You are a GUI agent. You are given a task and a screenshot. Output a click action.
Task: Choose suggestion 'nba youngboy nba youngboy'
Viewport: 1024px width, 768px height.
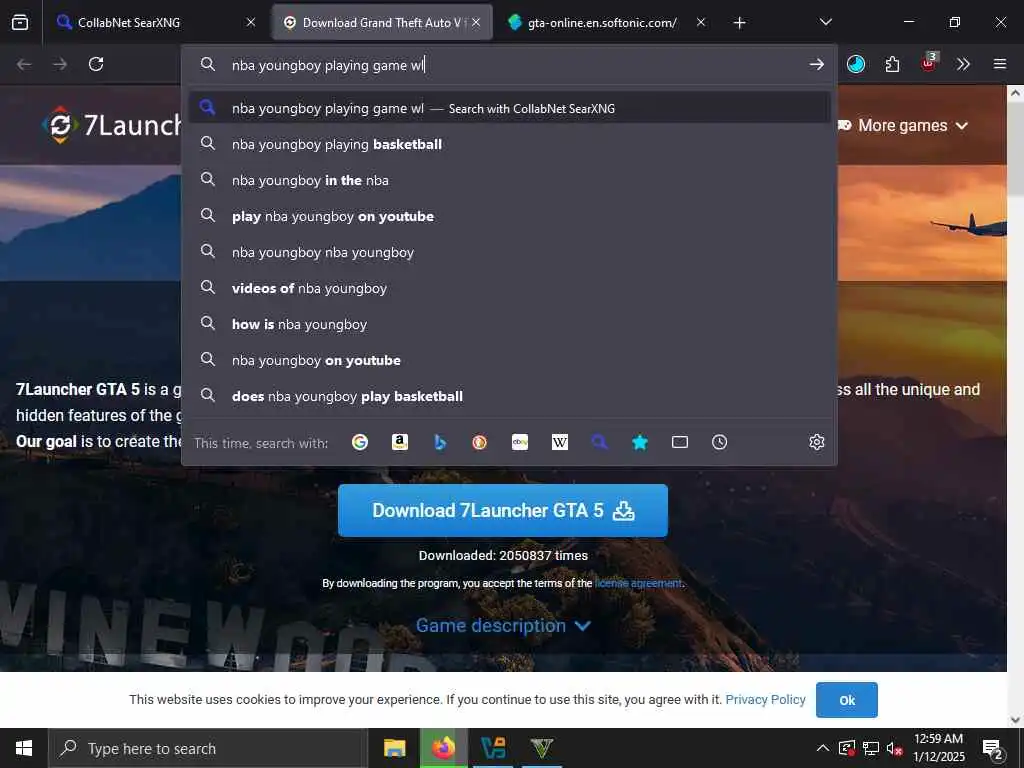click(509, 252)
